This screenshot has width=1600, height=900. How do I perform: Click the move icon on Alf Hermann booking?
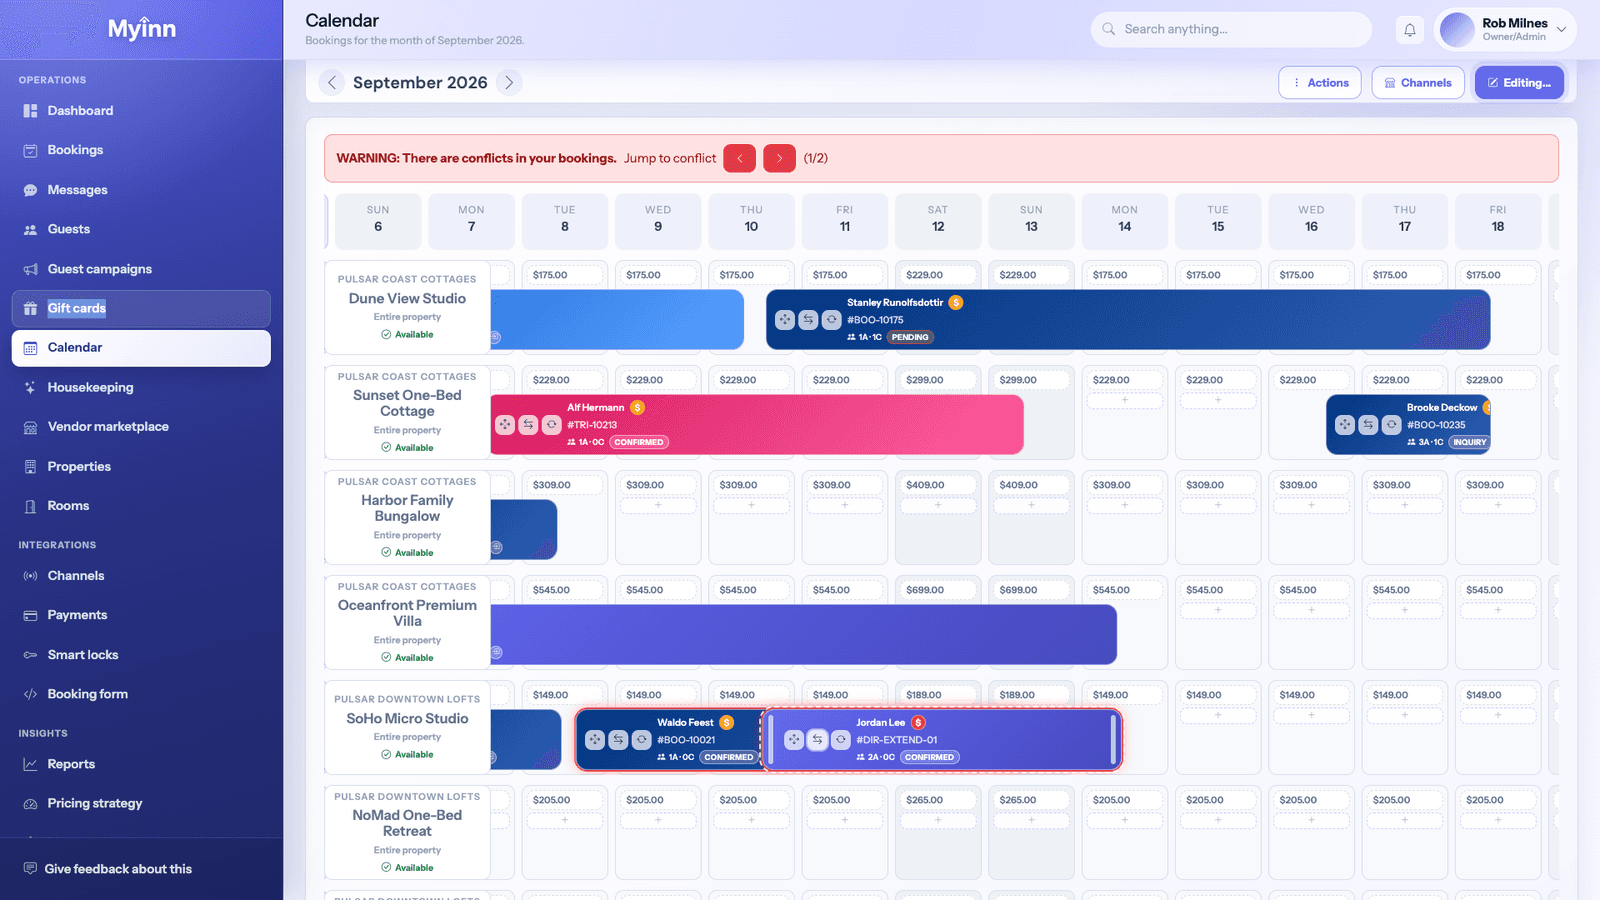(505, 425)
